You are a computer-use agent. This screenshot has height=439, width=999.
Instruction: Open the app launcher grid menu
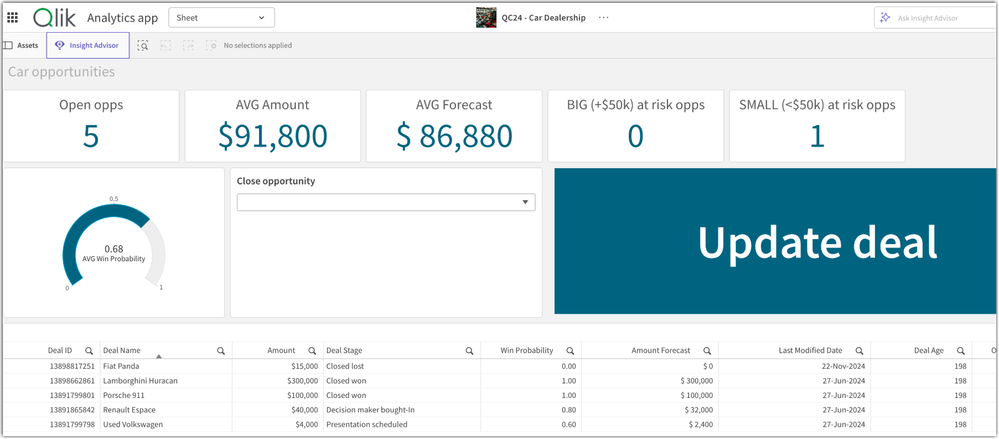tap(12, 17)
